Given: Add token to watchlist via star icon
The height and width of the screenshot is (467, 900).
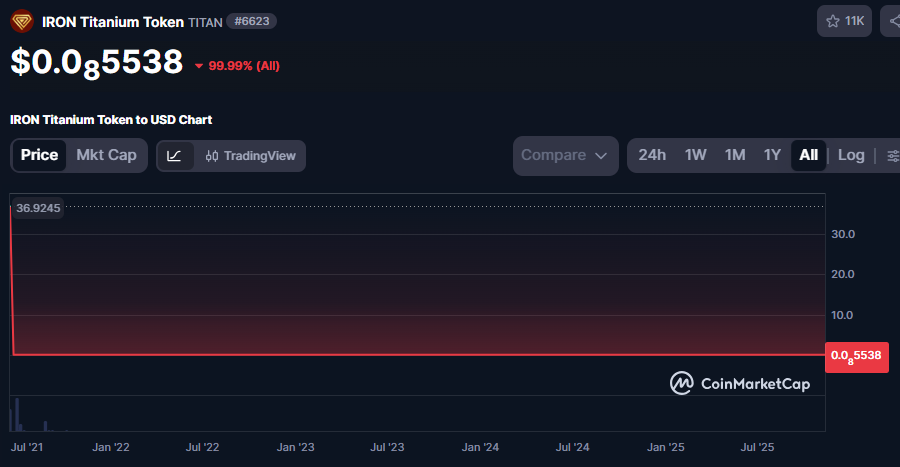Looking at the screenshot, I should point(845,21).
